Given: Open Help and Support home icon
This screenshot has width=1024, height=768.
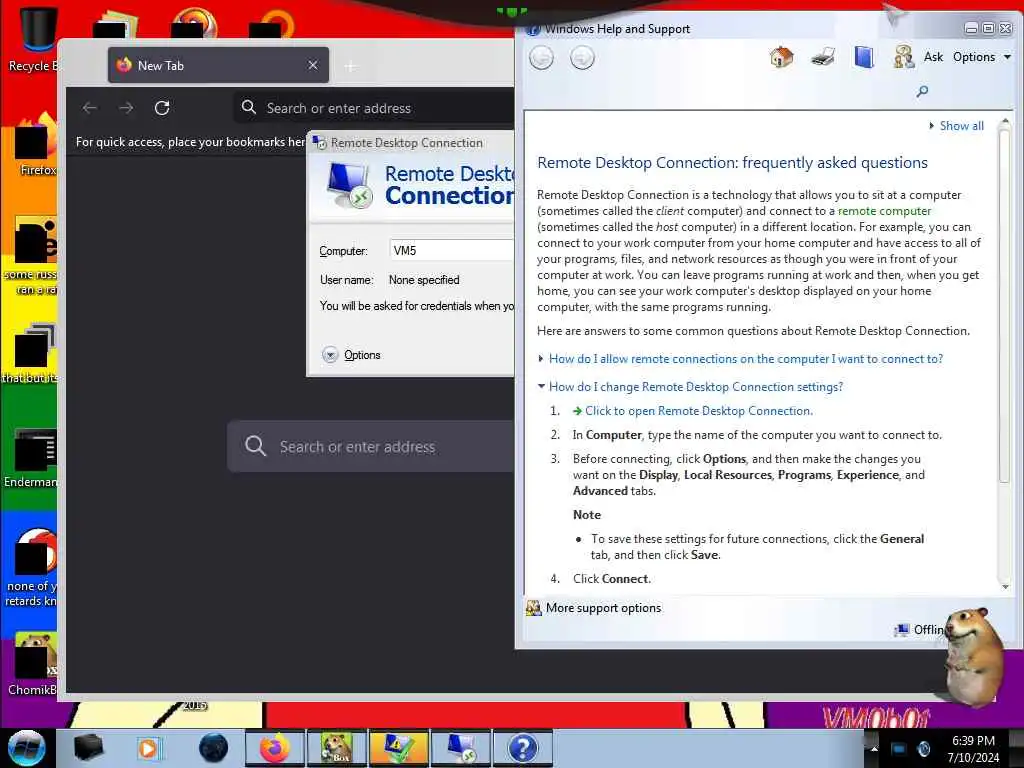Looking at the screenshot, I should tap(781, 57).
